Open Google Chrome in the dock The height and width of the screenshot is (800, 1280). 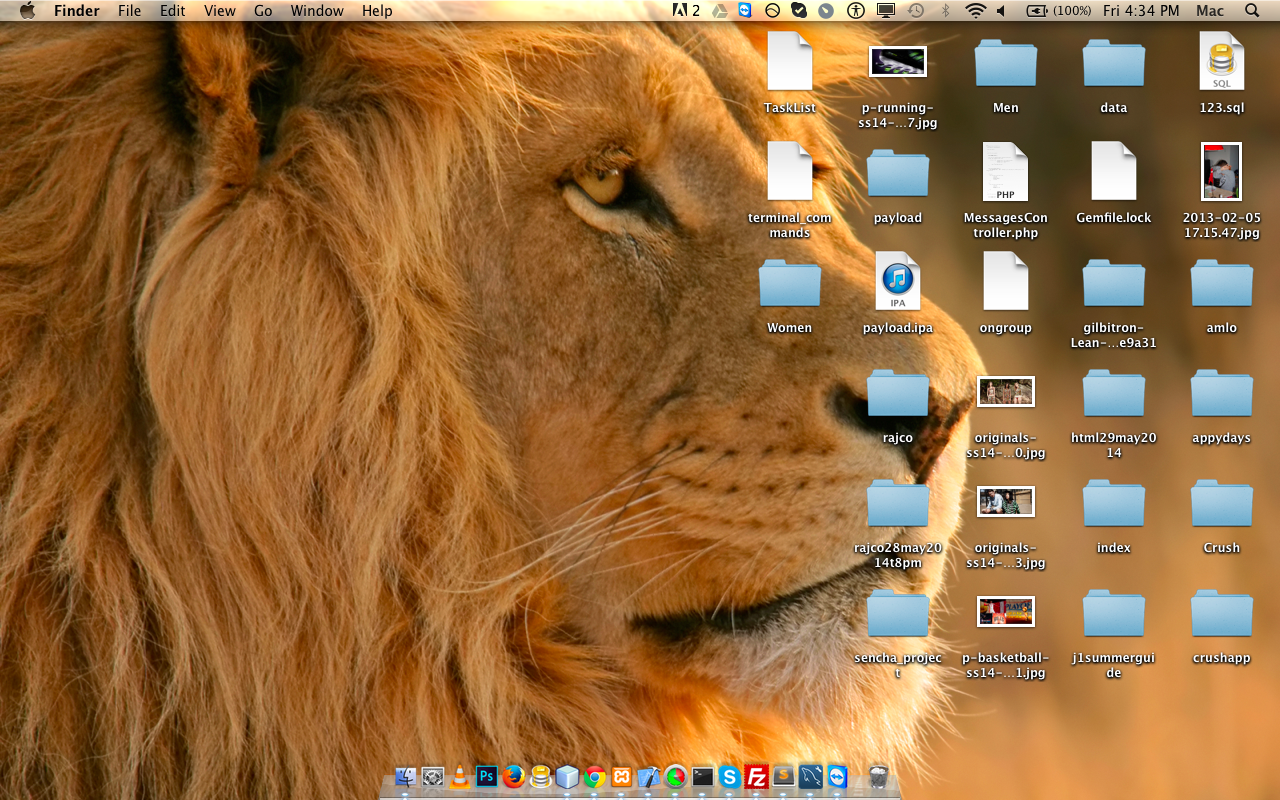595,777
